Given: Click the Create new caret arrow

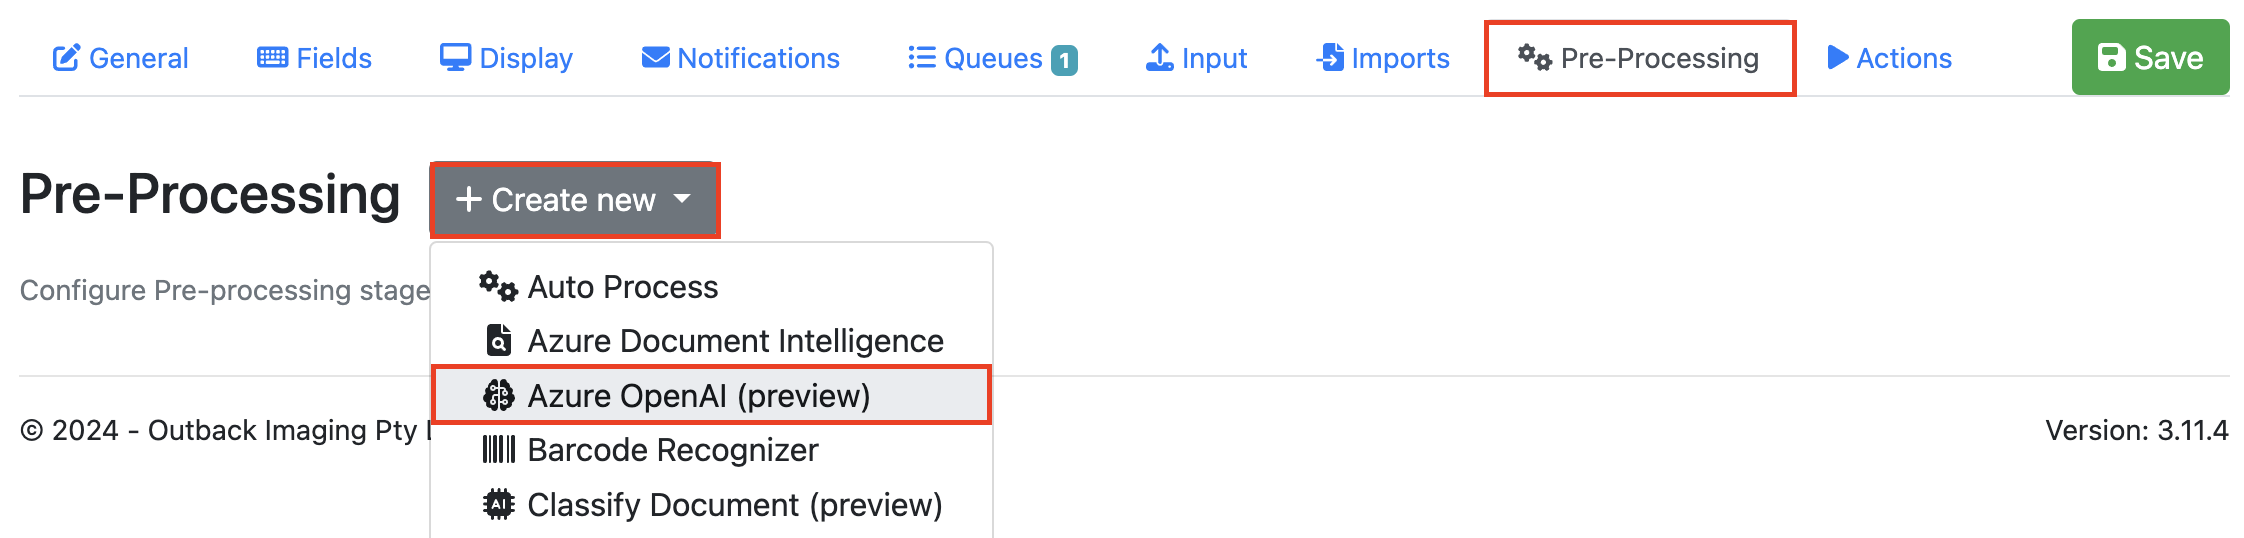Looking at the screenshot, I should coord(683,199).
